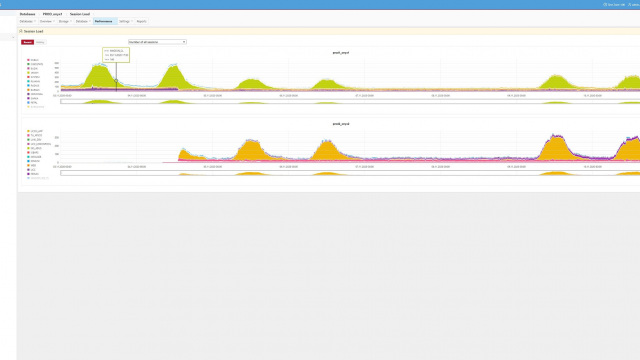Toggle the amber first series in bottom chart legend
The image size is (640, 360).
[35, 131]
